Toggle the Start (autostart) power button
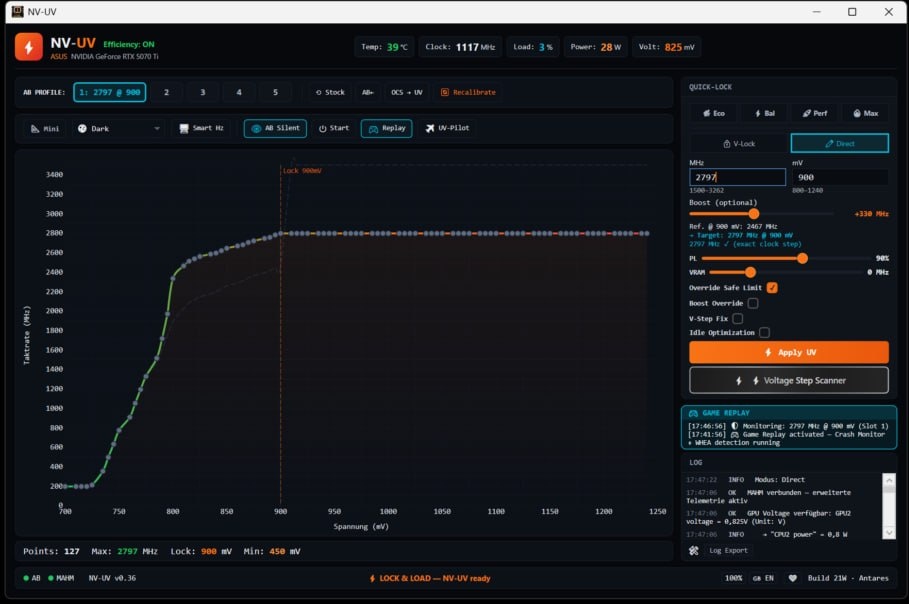909x604 pixels. 334,128
